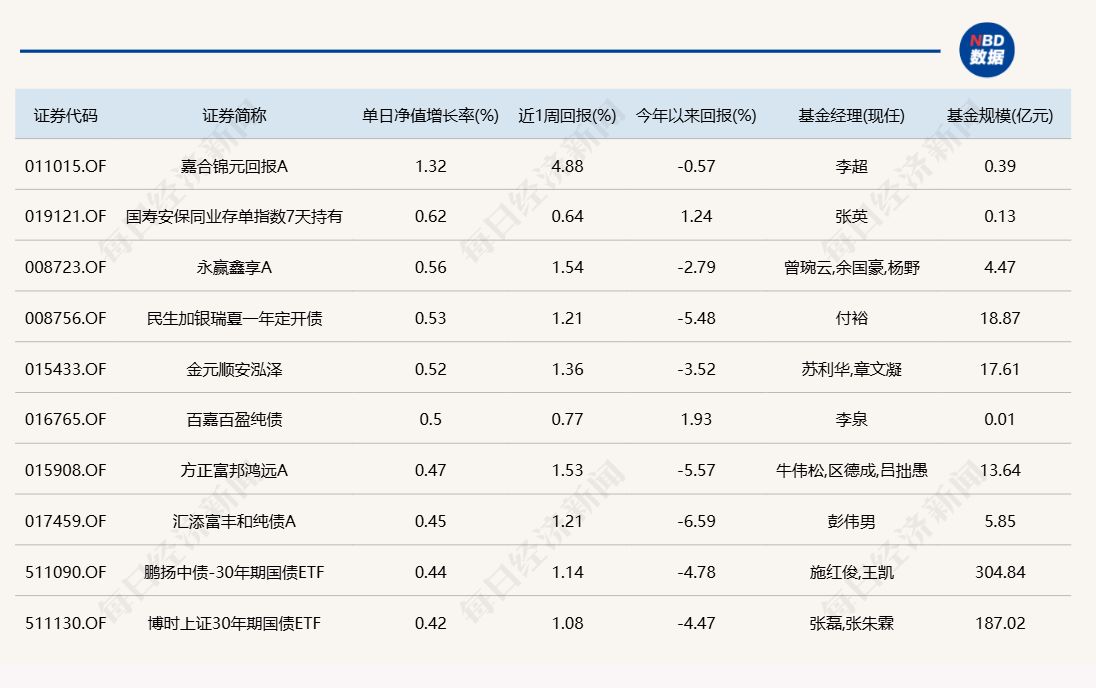This screenshot has width=1096, height=688.
Task: Click weekly return value 1.54
Action: coord(567,268)
